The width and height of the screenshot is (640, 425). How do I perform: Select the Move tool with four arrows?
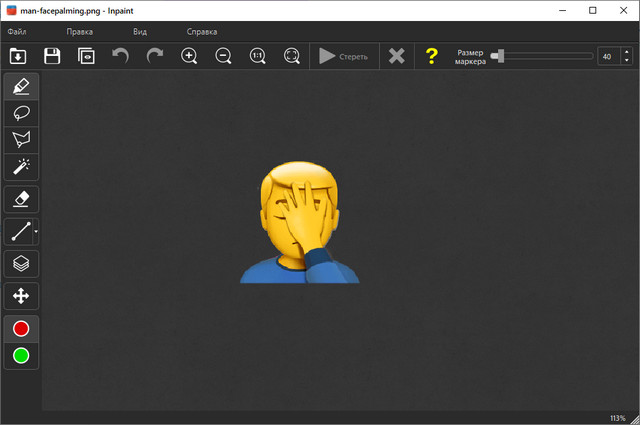coord(21,295)
